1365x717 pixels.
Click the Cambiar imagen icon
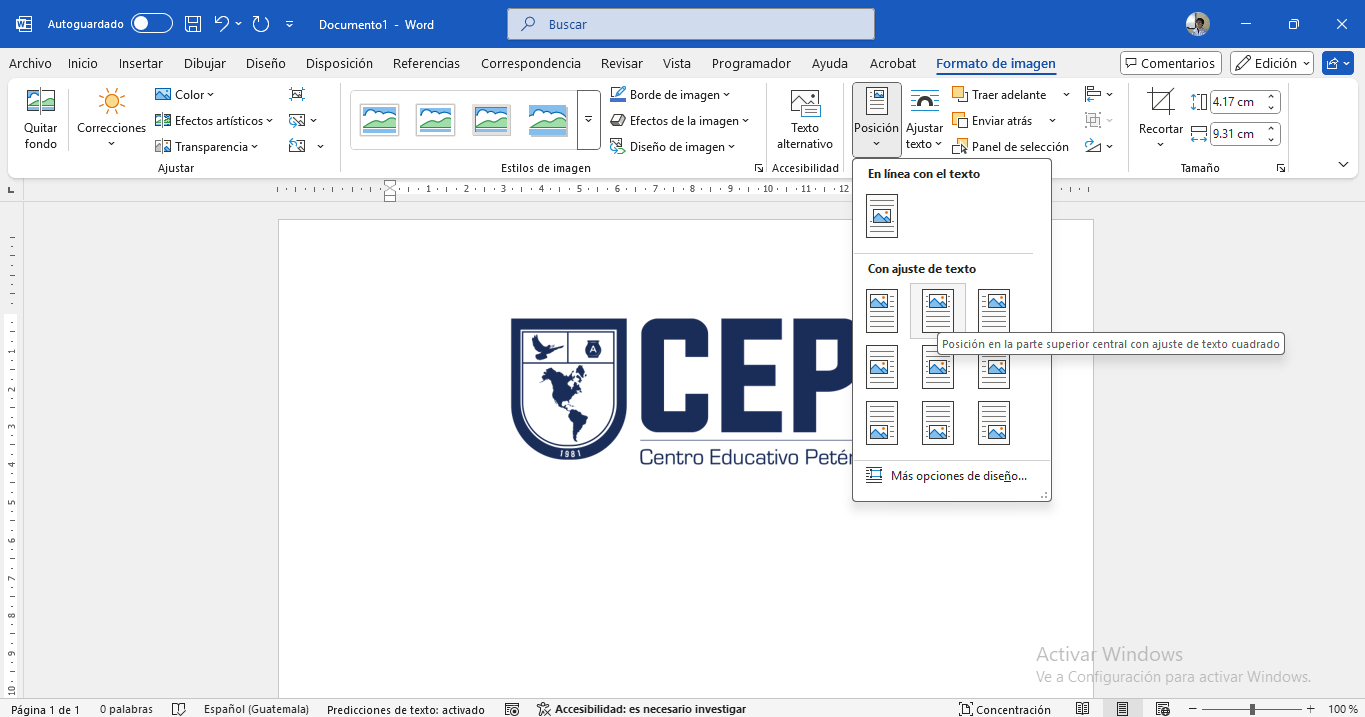(297, 120)
